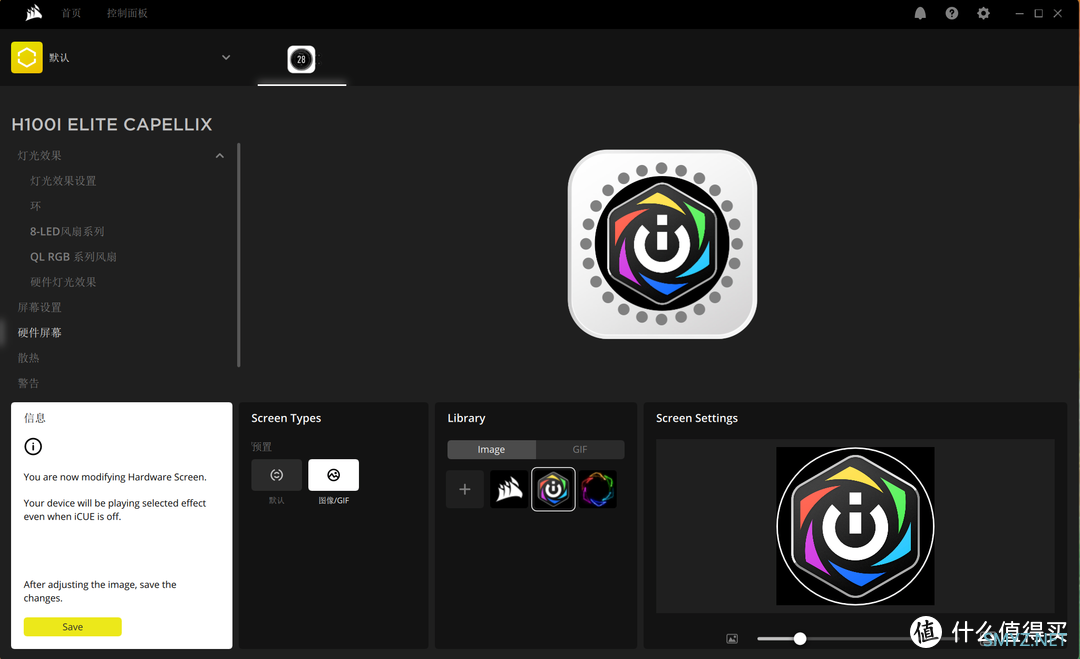Click the 'Screen Types' panel heading

tap(286, 418)
